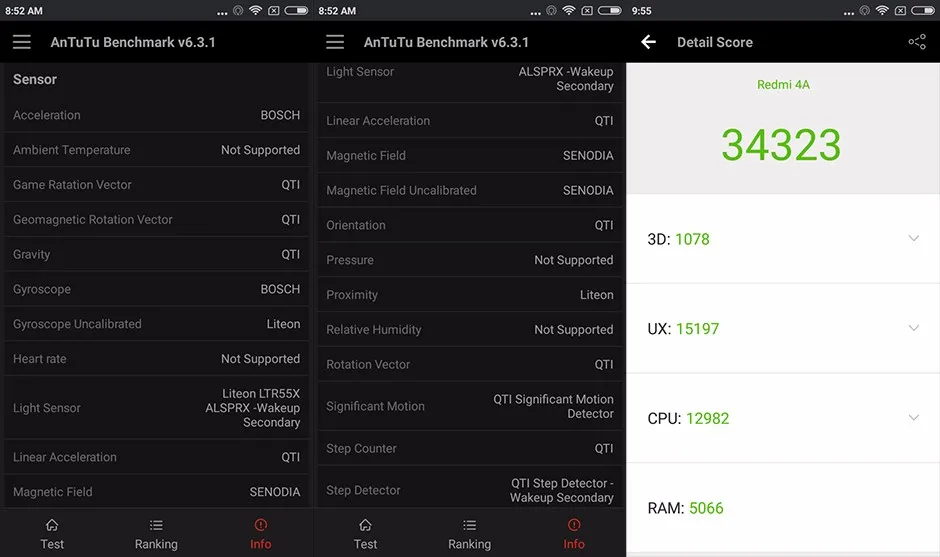
Task: Select Orientation row
Action: [x=470, y=225]
